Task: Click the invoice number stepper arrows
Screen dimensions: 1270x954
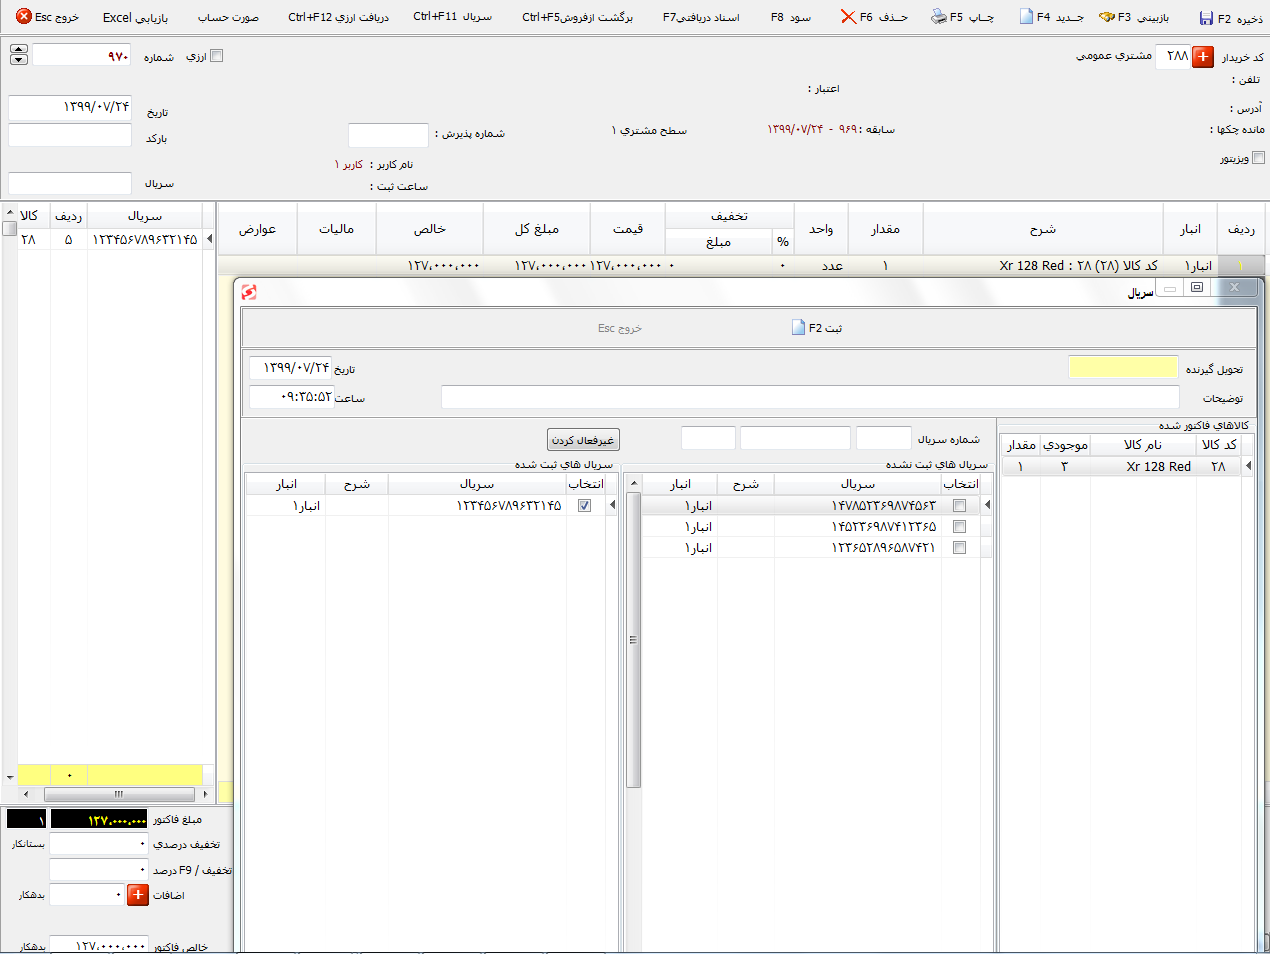Action: [x=19, y=55]
